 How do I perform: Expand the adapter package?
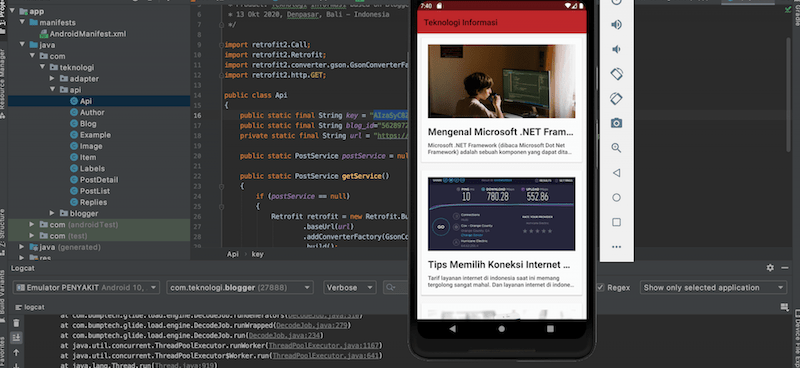(x=53, y=79)
